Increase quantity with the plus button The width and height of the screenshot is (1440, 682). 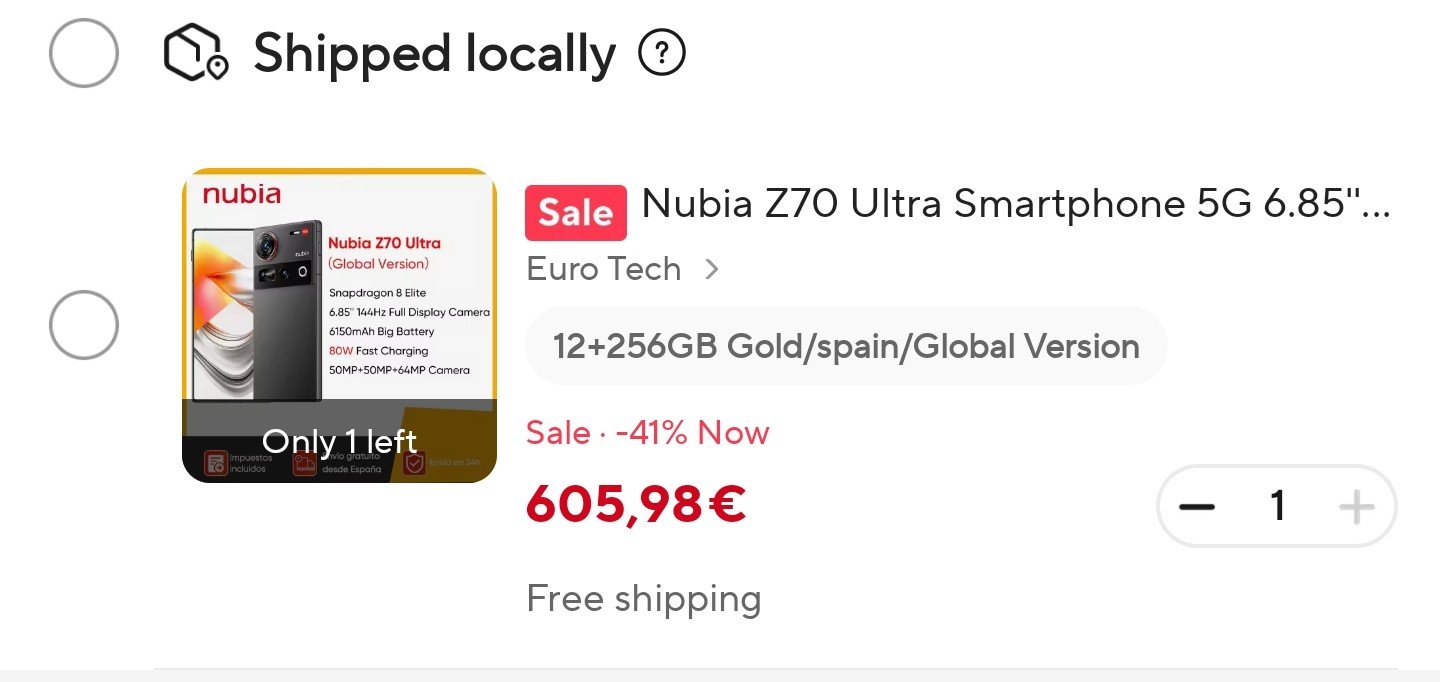1356,507
